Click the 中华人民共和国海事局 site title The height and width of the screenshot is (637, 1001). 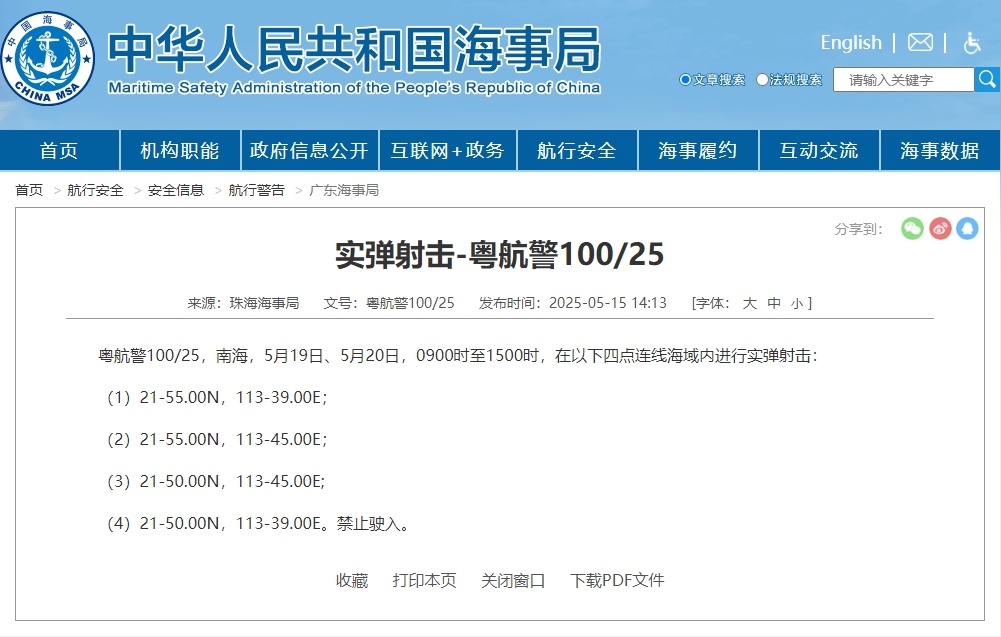(x=354, y=50)
